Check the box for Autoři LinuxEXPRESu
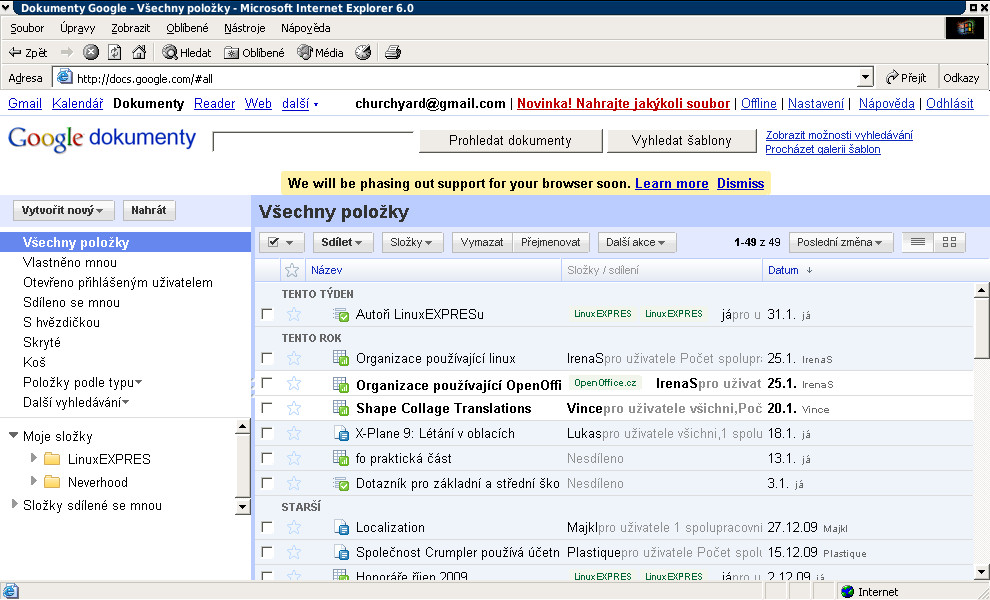990x600 pixels. (x=267, y=314)
